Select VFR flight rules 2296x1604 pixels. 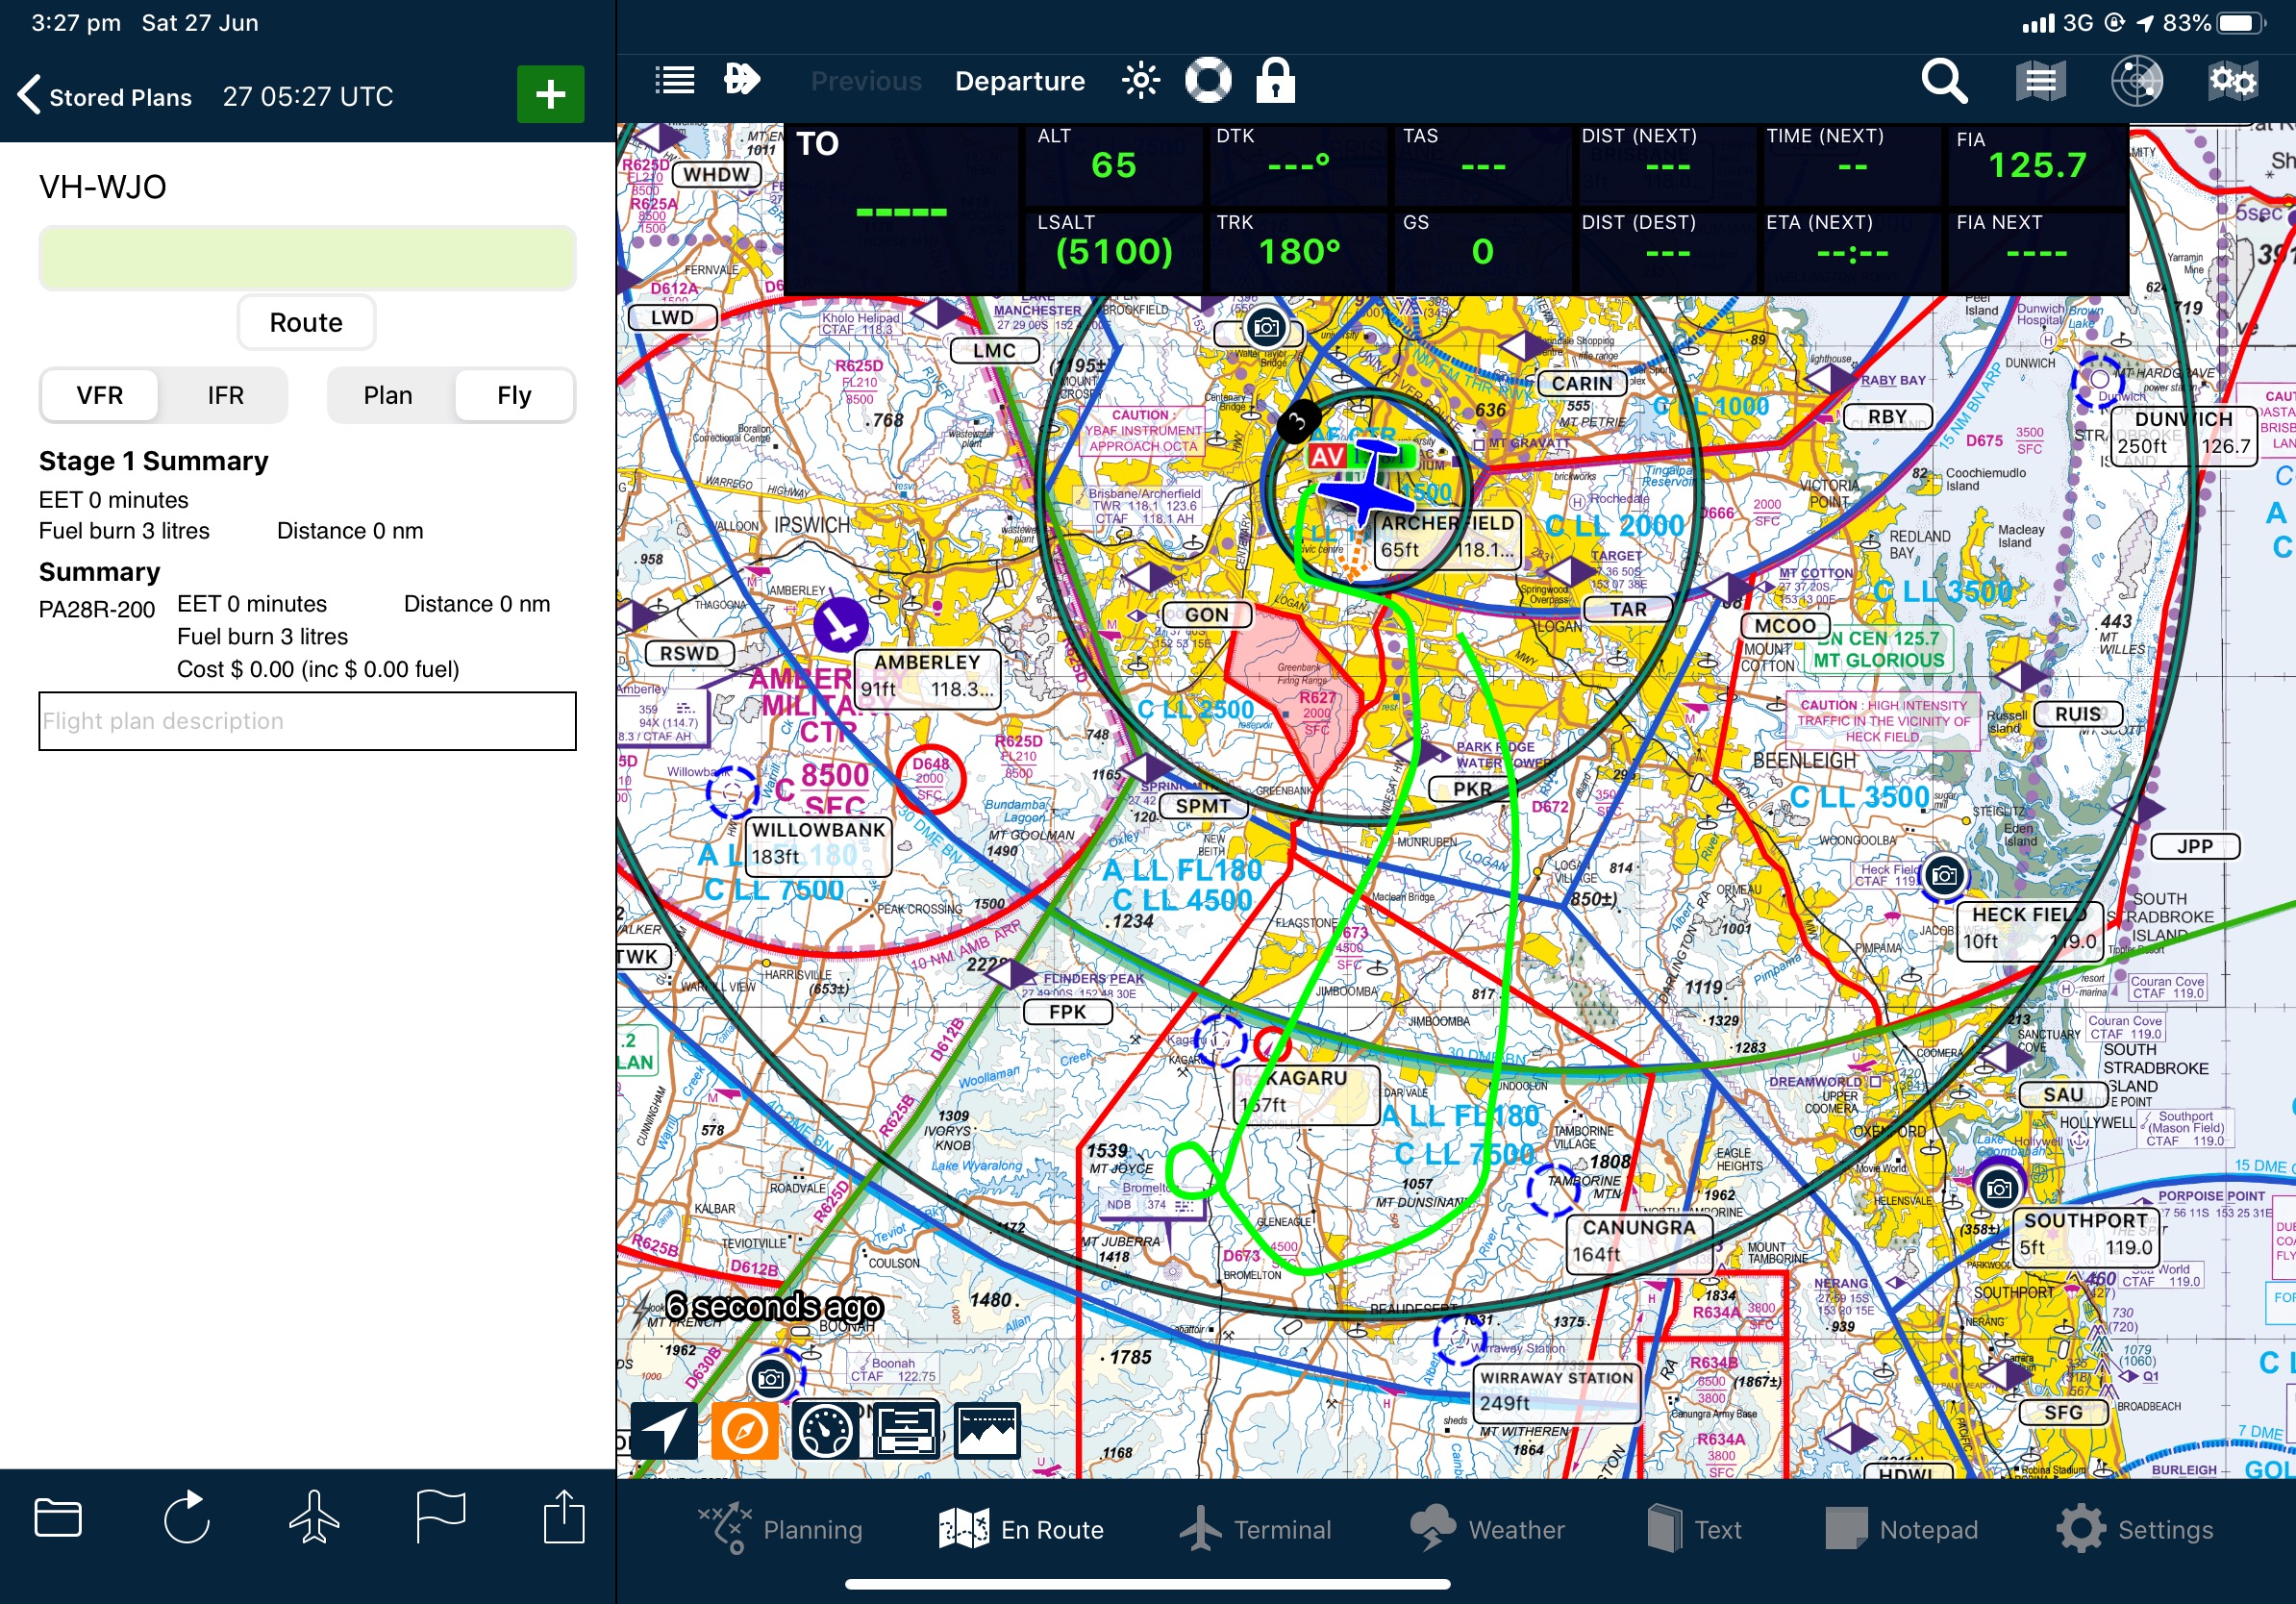(100, 395)
